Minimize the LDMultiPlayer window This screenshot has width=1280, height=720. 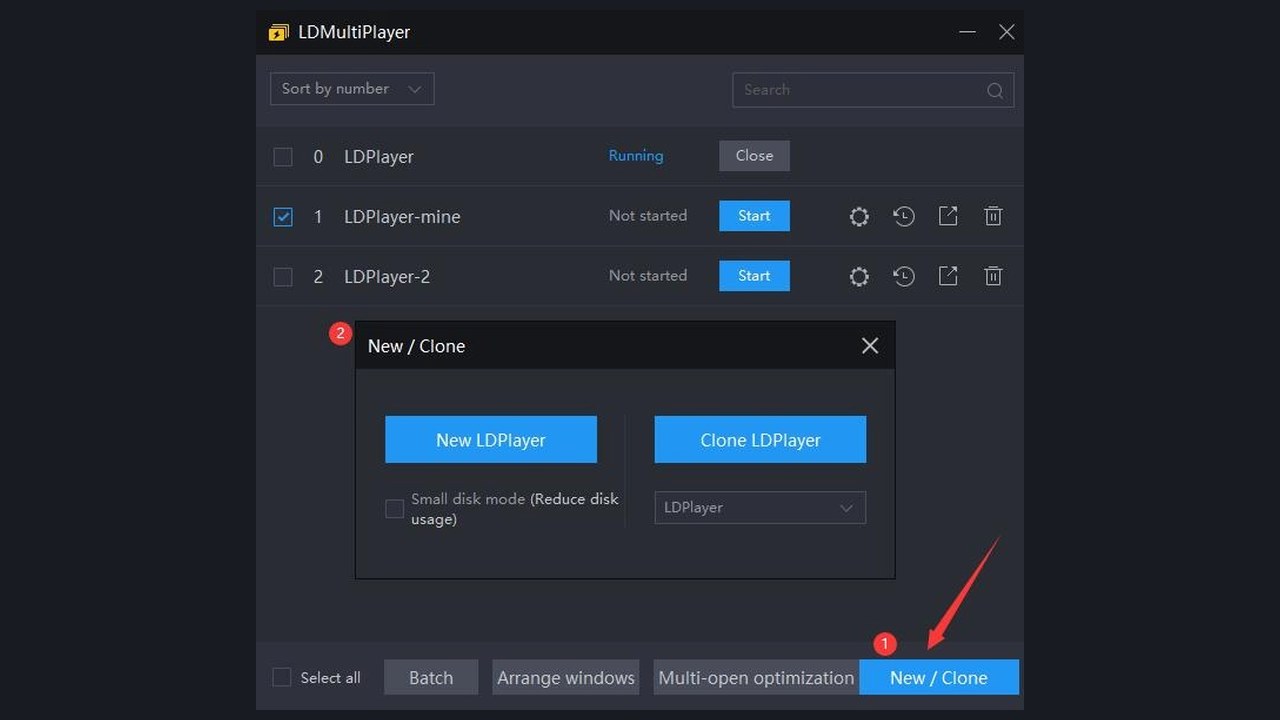pos(967,32)
